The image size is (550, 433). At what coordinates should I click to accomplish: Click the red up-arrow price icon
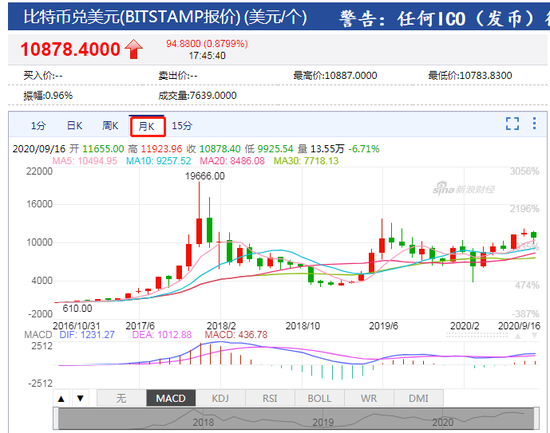(x=134, y=49)
